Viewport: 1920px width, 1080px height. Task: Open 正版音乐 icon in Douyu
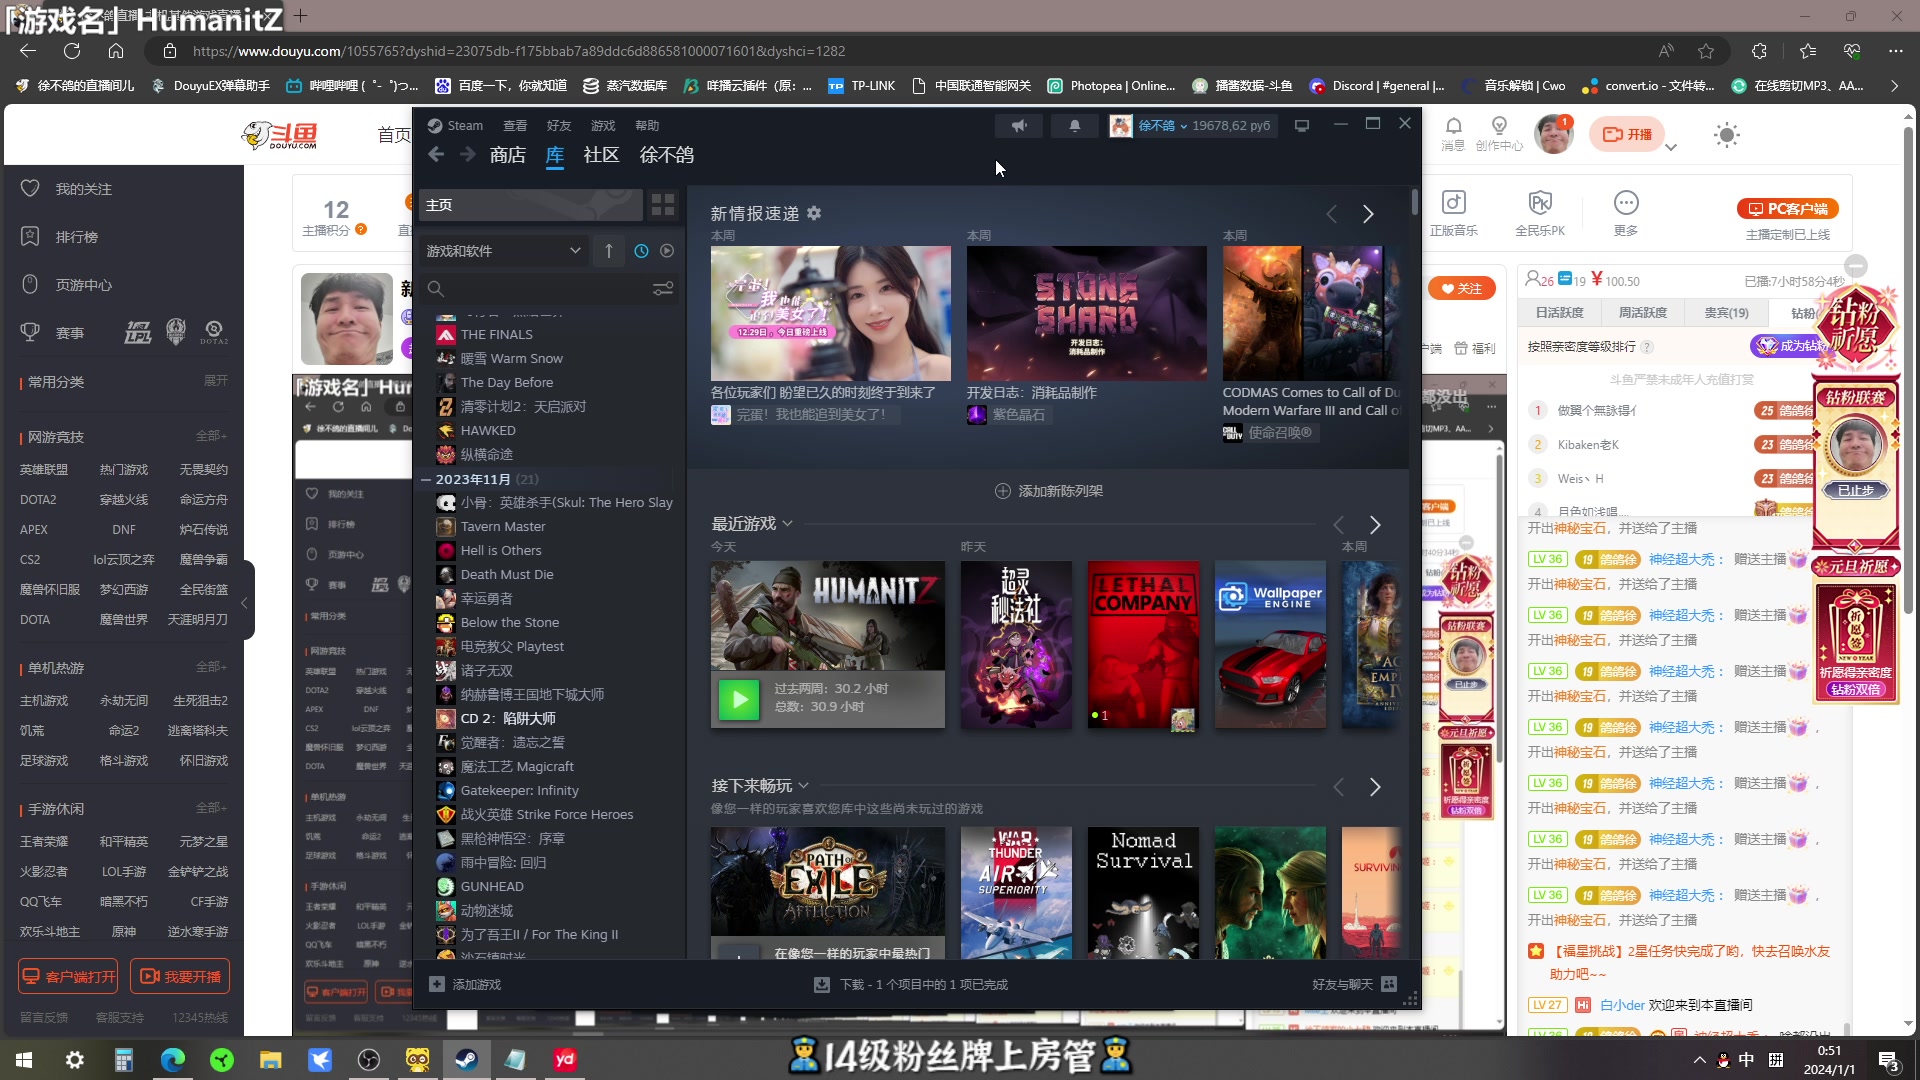click(1453, 213)
